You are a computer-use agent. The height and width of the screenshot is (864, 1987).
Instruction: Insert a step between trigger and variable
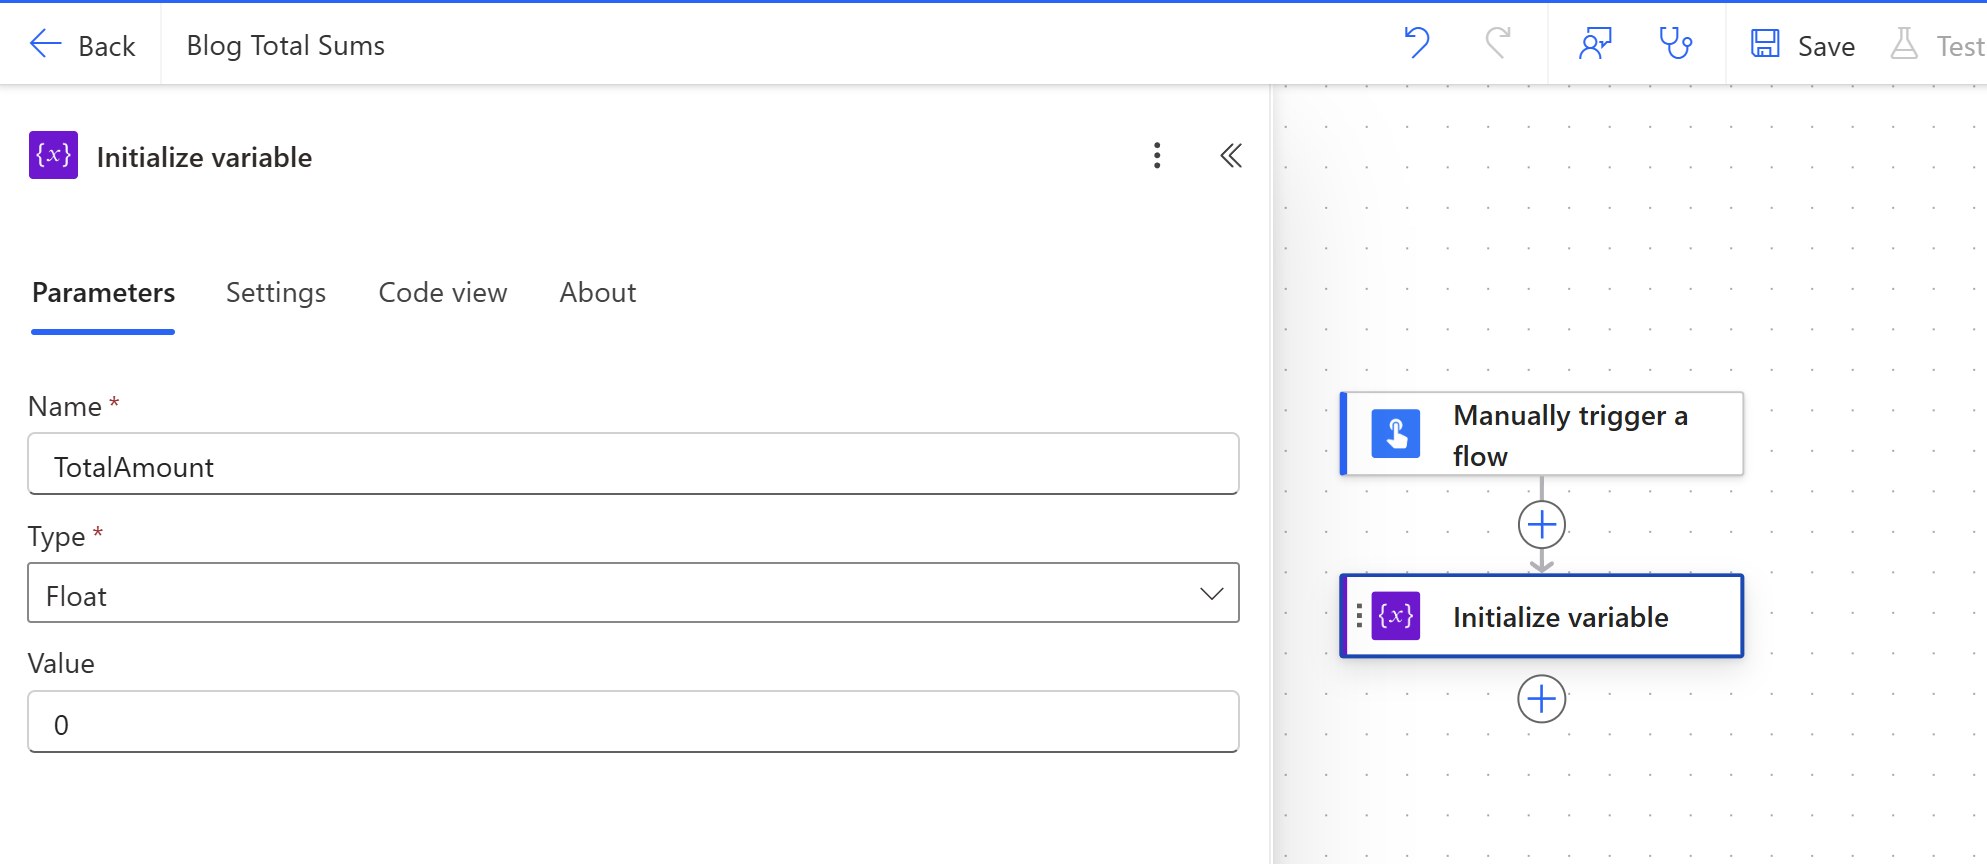click(1542, 525)
